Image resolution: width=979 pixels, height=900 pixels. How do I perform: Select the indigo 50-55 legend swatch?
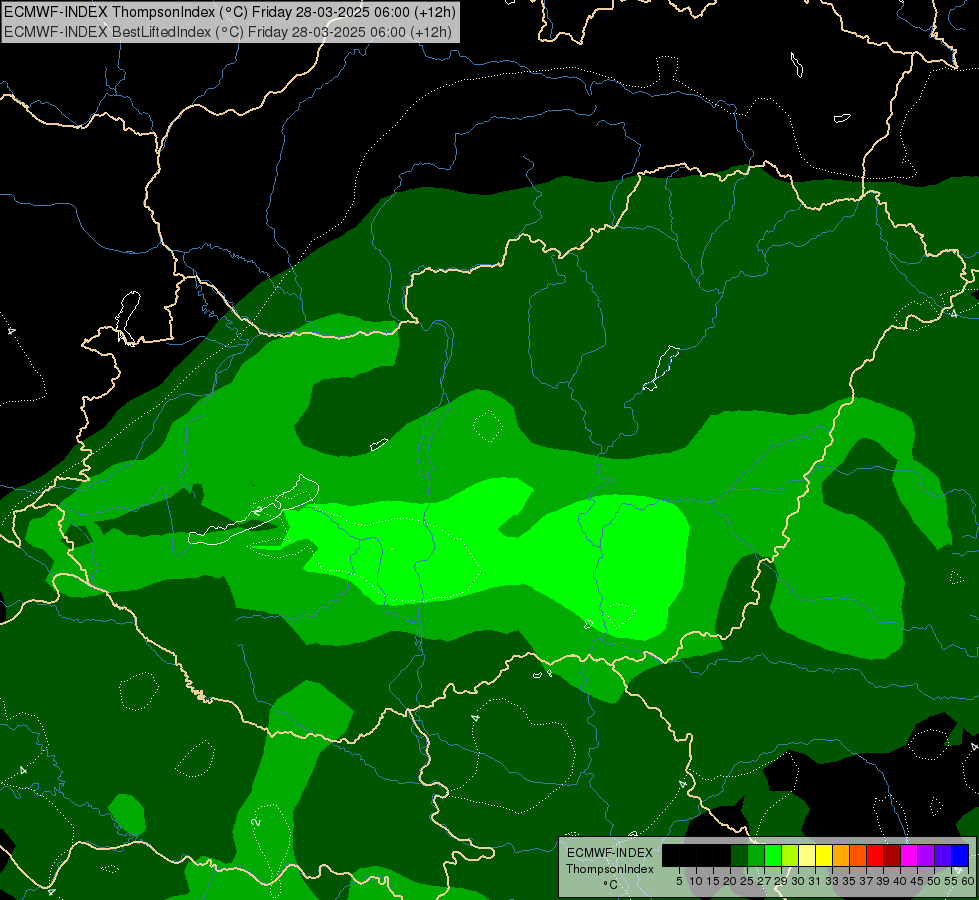coord(943,855)
